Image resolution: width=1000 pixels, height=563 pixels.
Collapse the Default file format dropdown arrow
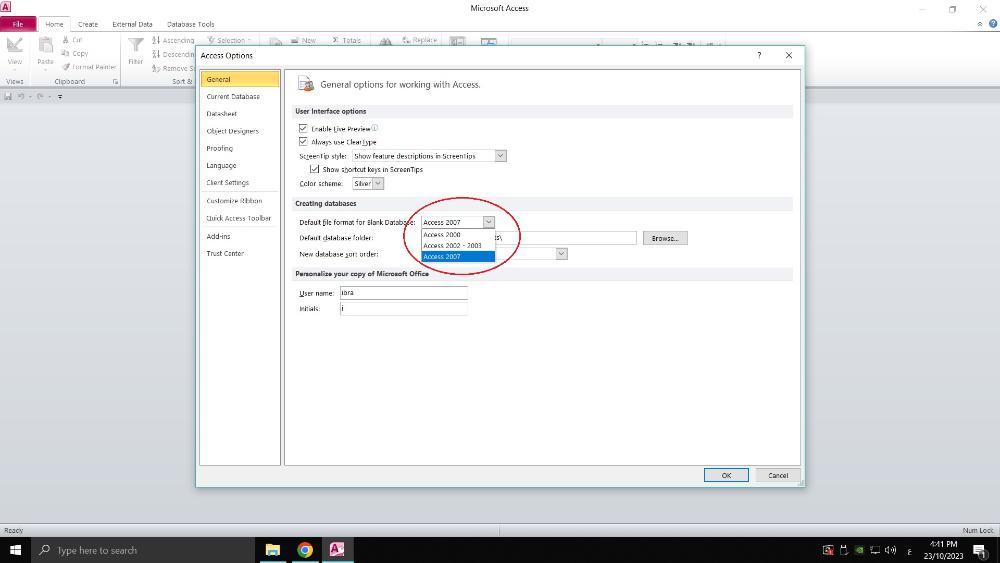coord(489,222)
